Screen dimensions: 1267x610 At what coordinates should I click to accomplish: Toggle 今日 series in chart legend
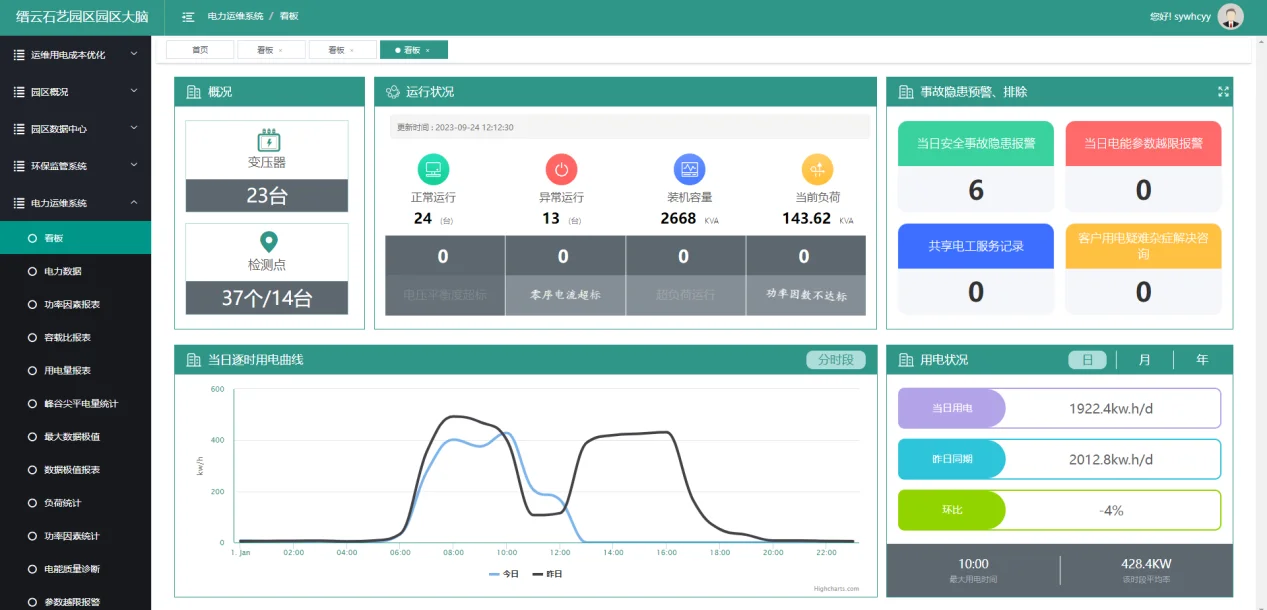504,574
